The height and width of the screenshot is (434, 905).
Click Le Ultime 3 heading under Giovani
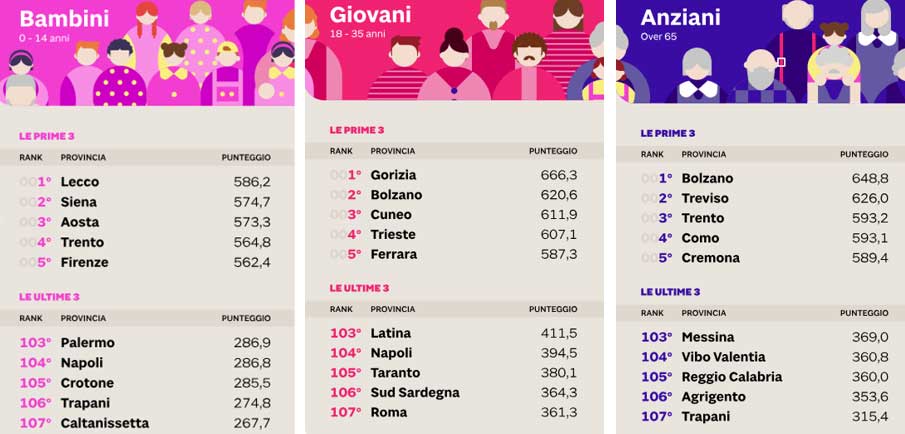[359, 289]
